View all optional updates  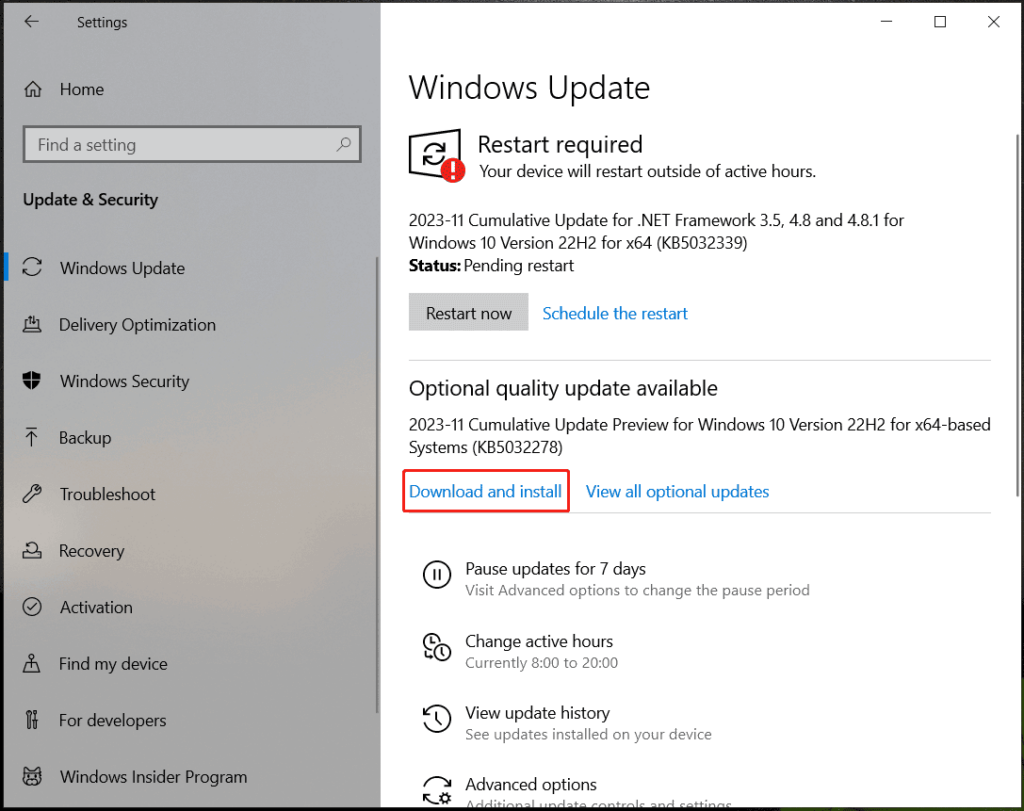tap(677, 491)
